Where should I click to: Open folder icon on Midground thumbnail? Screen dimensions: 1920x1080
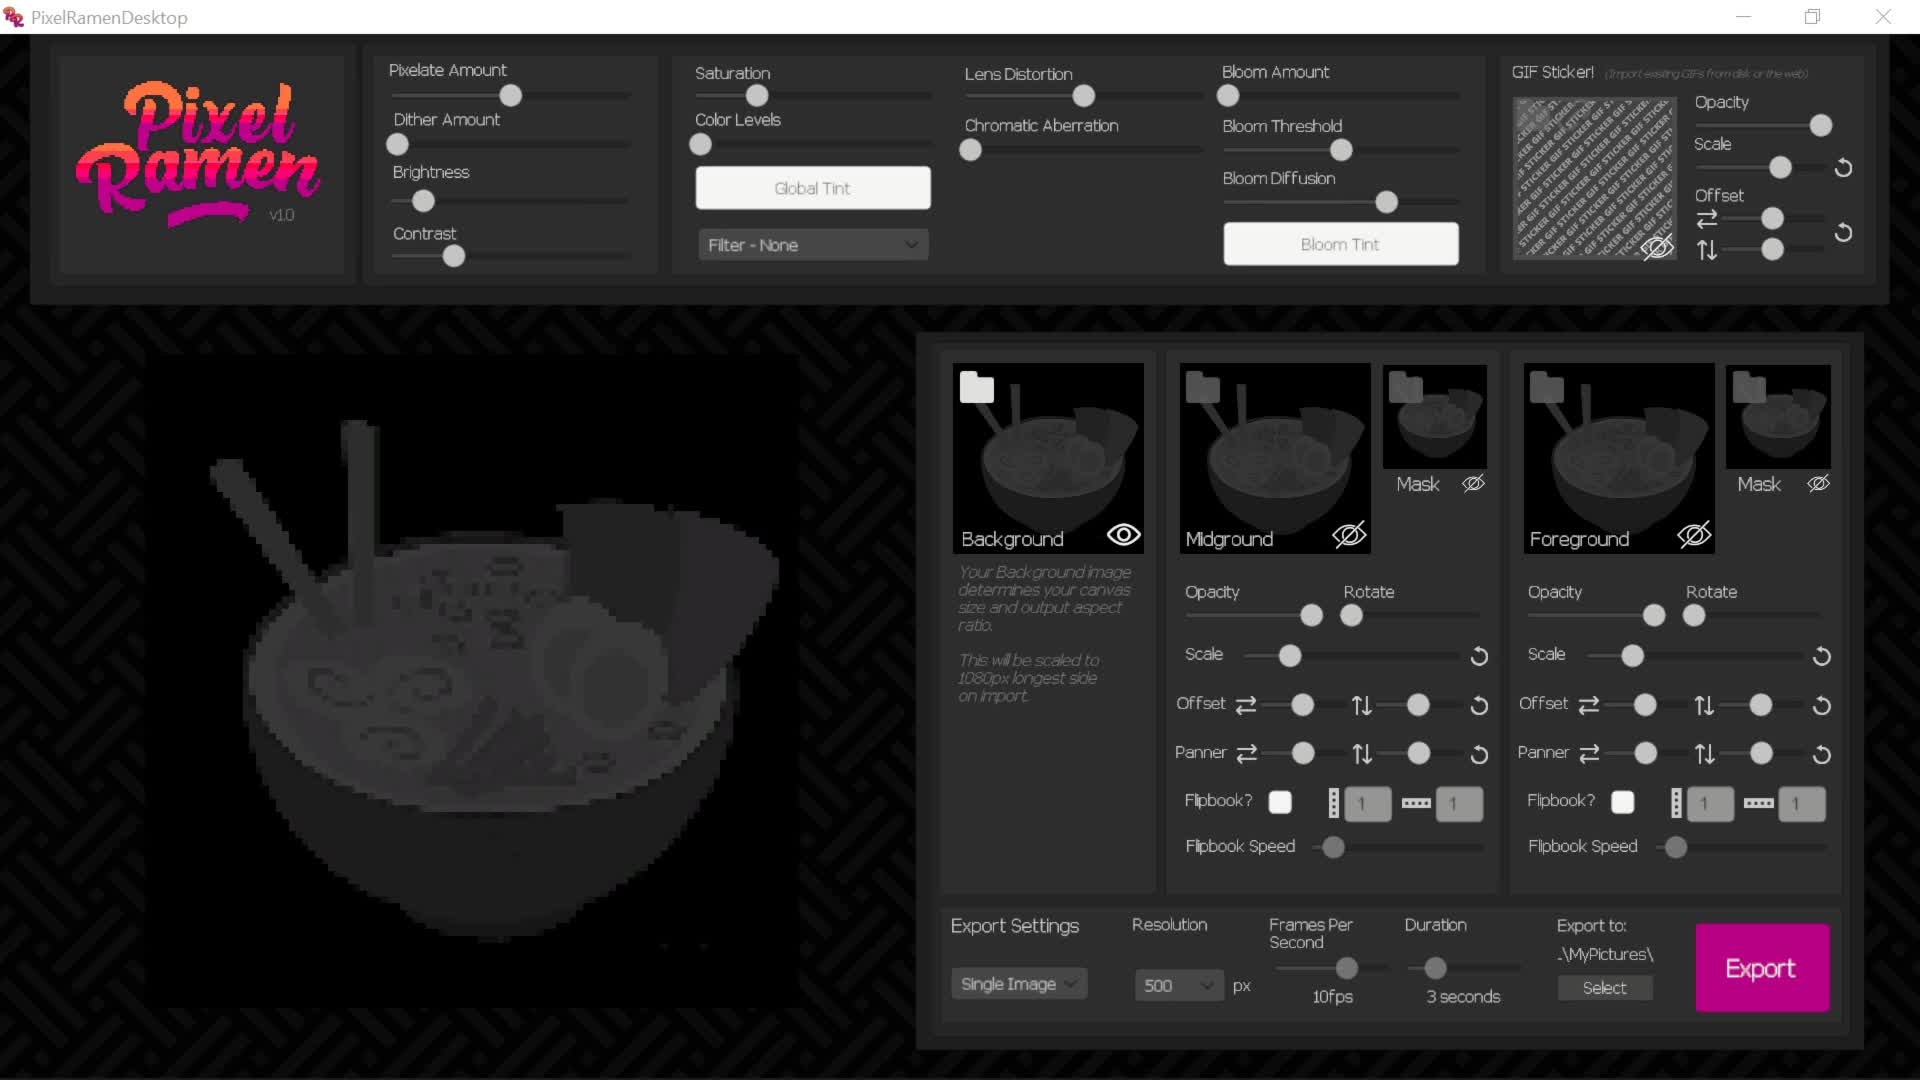(1202, 388)
